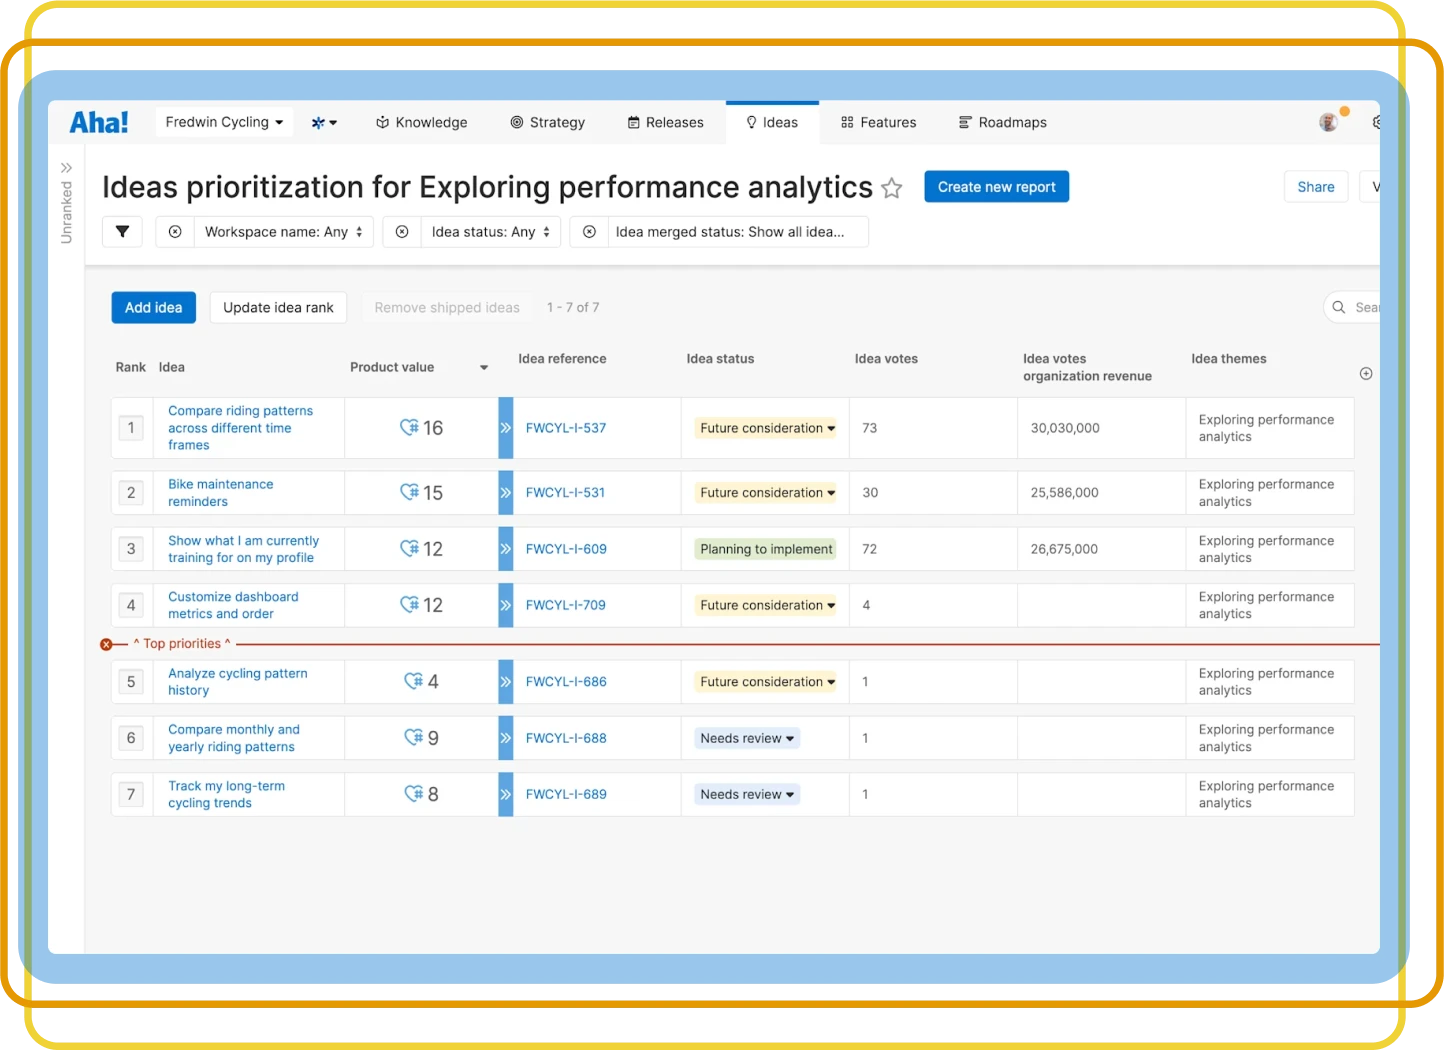This screenshot has width=1444, height=1050.
Task: Open Show what I am currently training idea
Action: (243, 549)
